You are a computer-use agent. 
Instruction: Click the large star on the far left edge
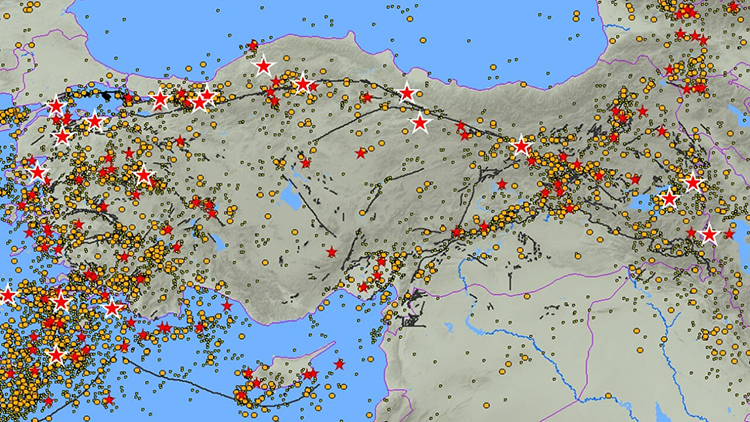8,295
